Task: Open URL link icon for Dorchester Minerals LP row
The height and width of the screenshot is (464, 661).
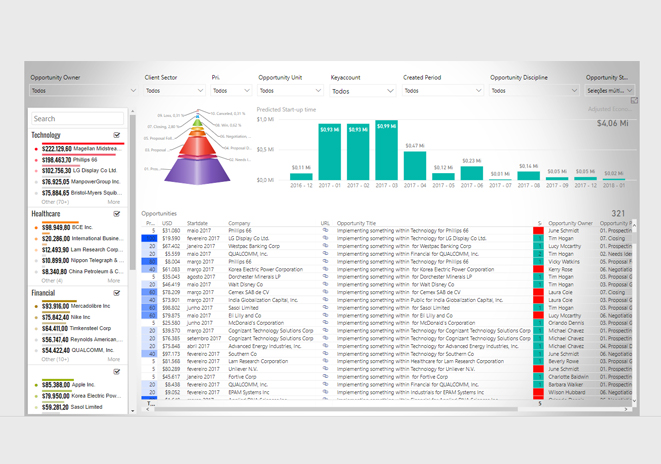Action: 325,276
